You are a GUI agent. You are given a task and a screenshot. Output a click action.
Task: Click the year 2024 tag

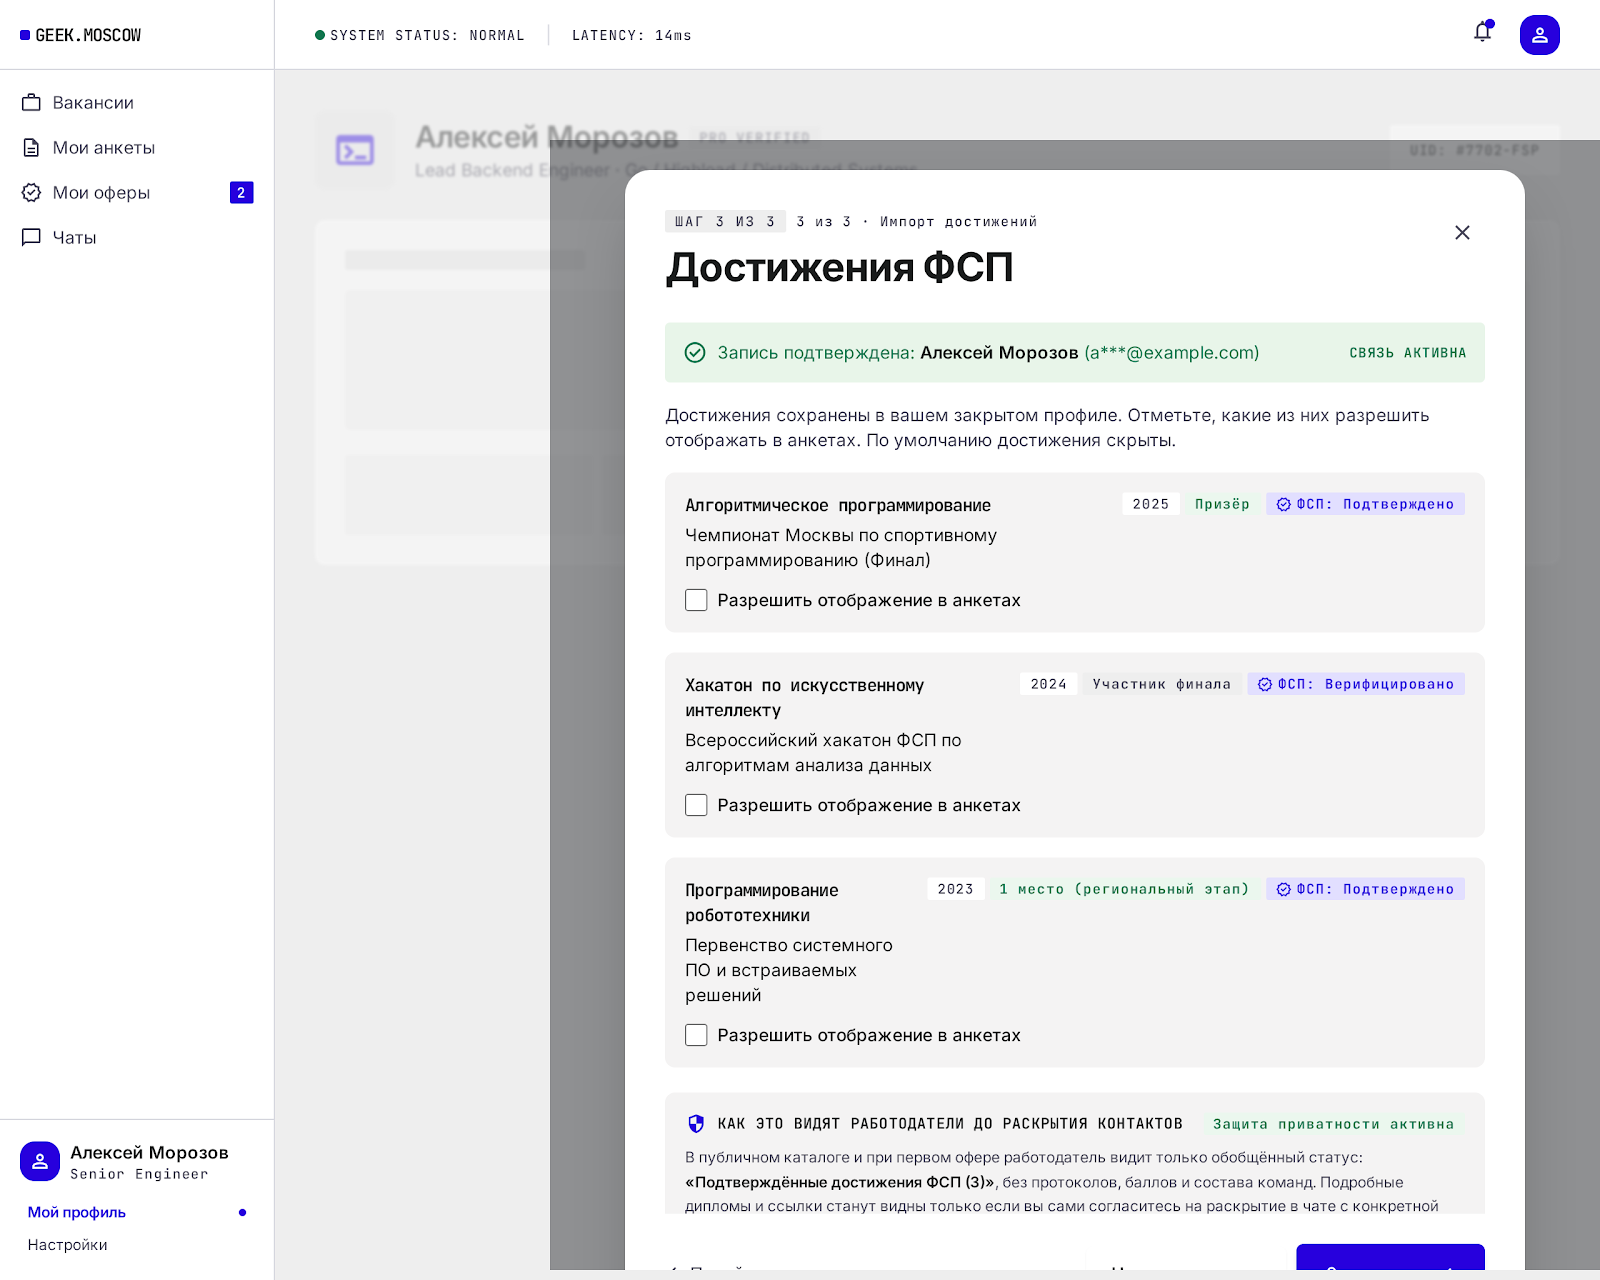click(x=1048, y=684)
